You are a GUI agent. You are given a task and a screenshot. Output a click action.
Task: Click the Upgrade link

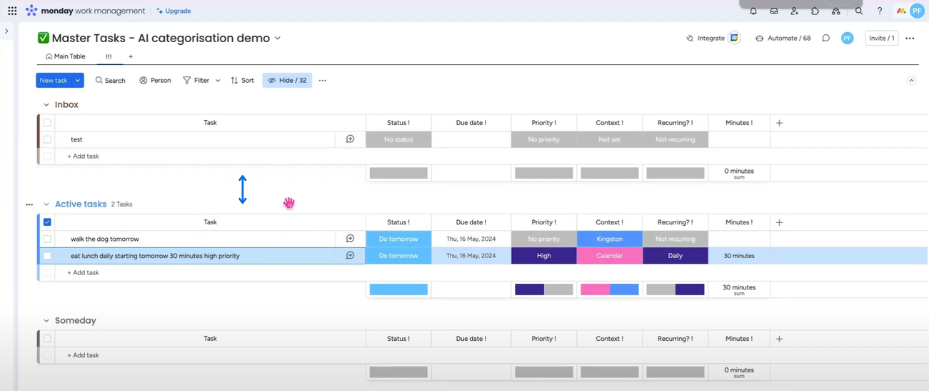(174, 11)
